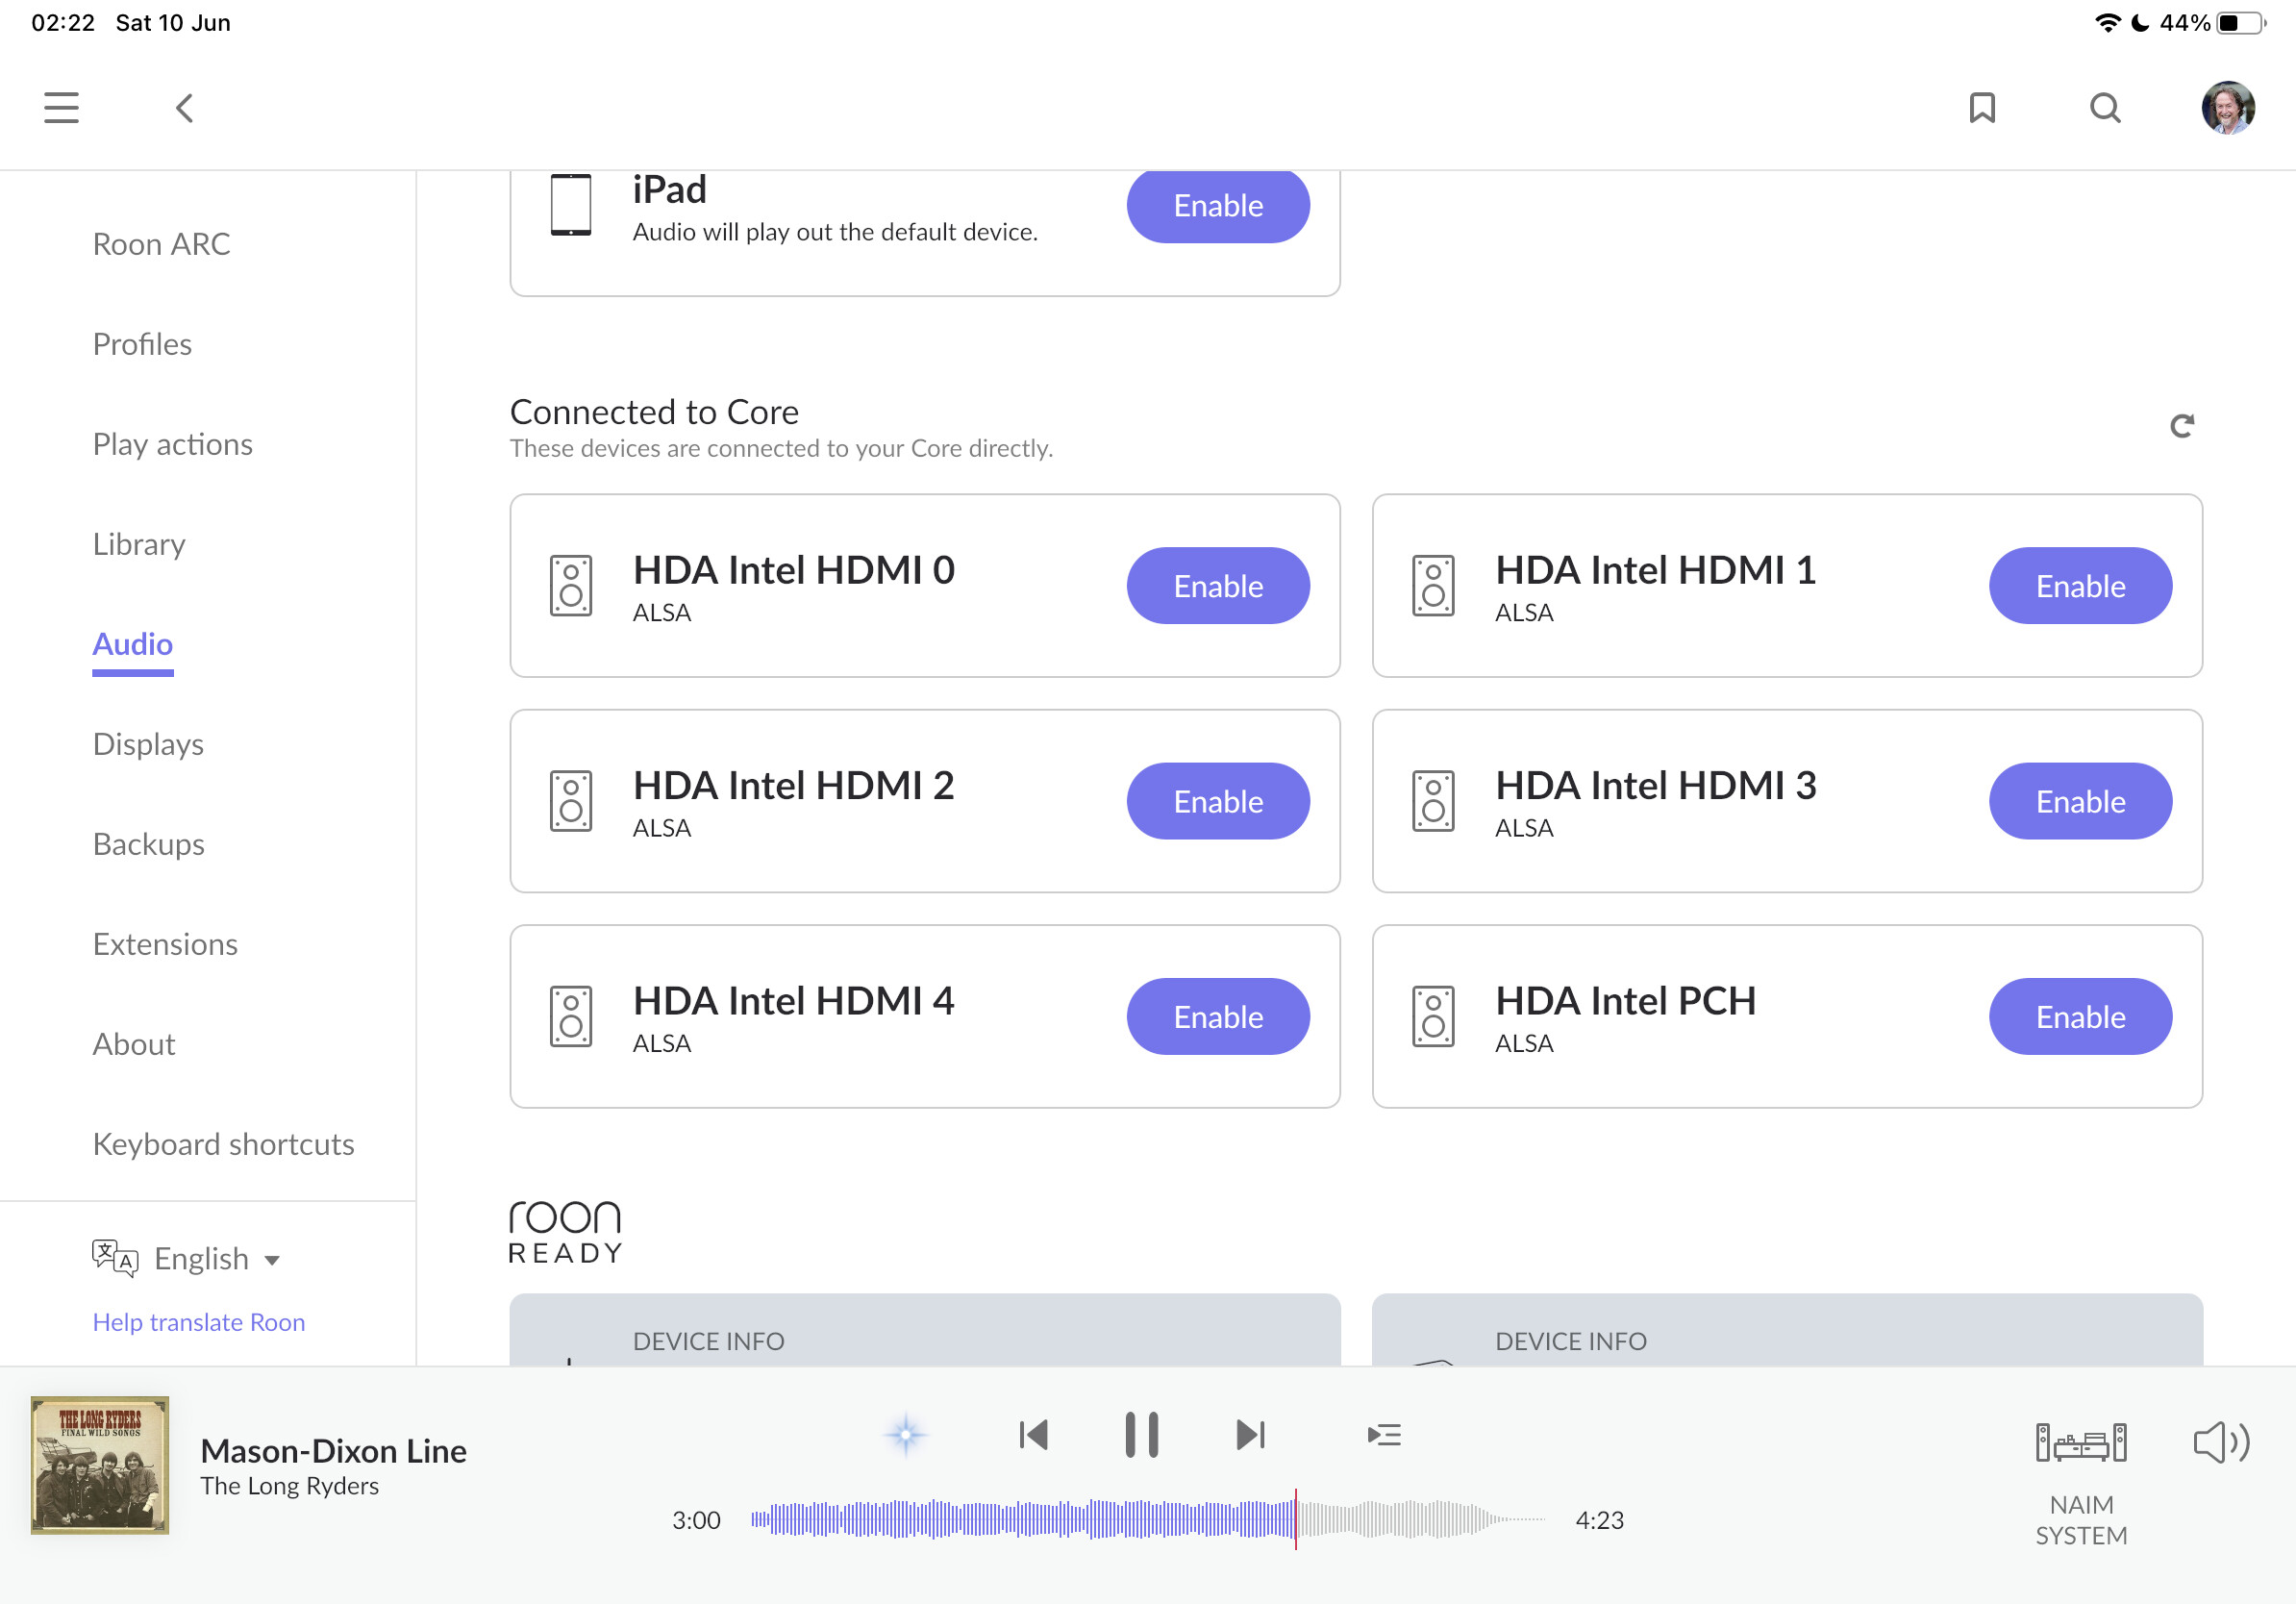Open the volume speaker control

pos(2220,1443)
